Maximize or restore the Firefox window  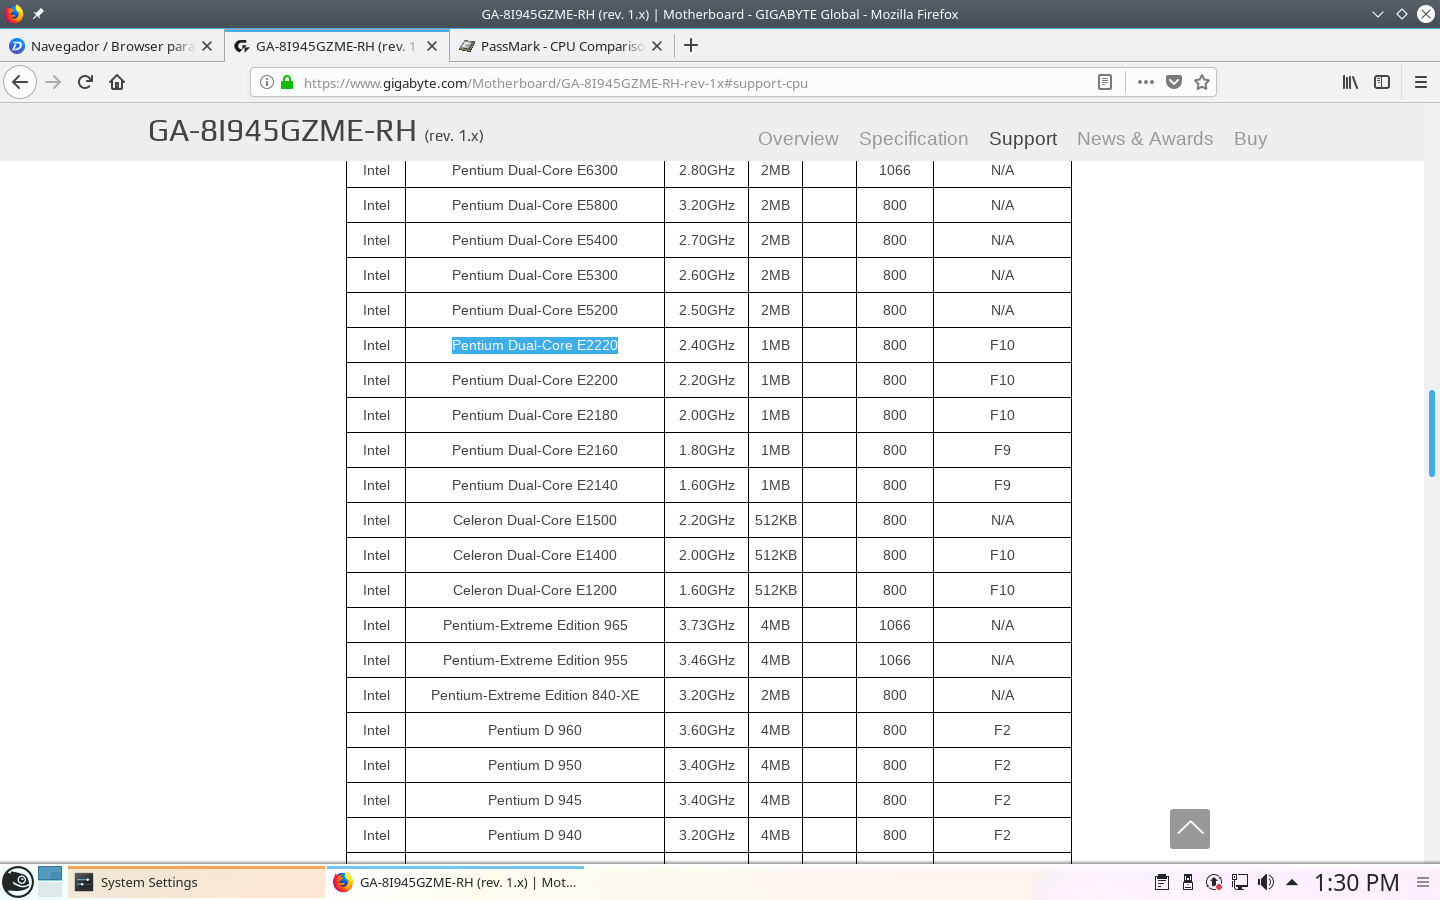pyautogui.click(x=1402, y=14)
